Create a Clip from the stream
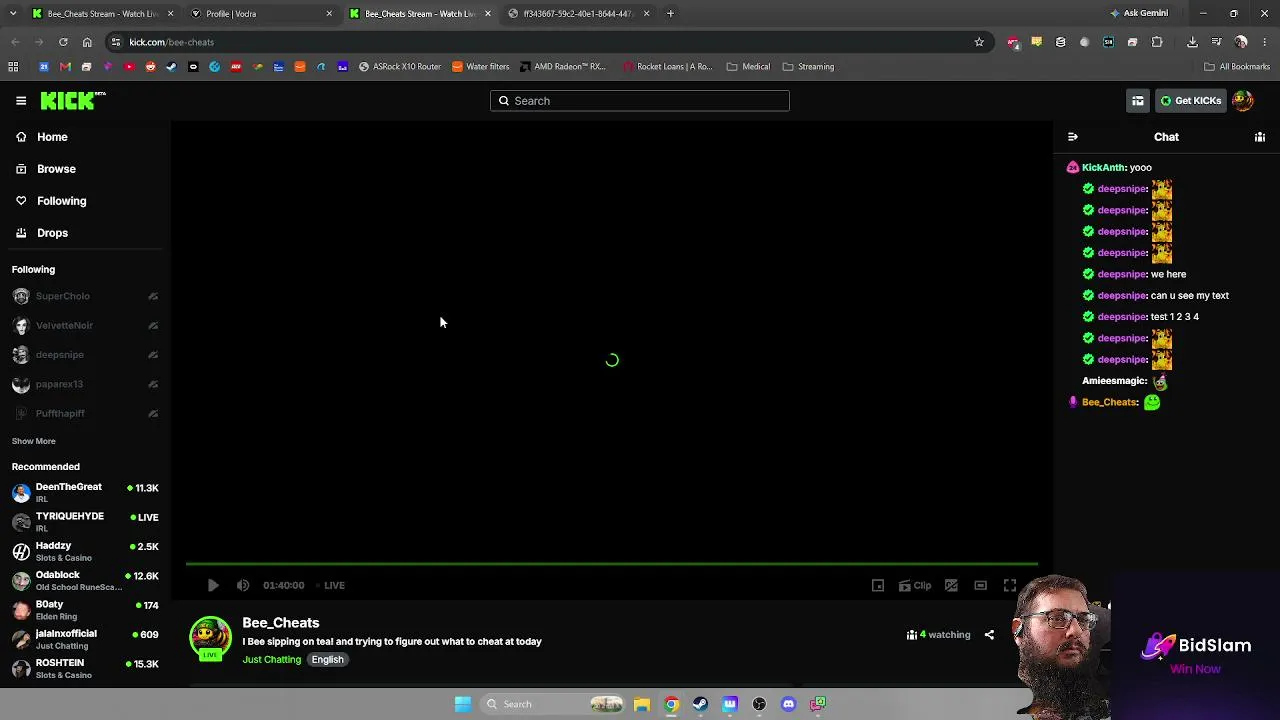 (915, 585)
